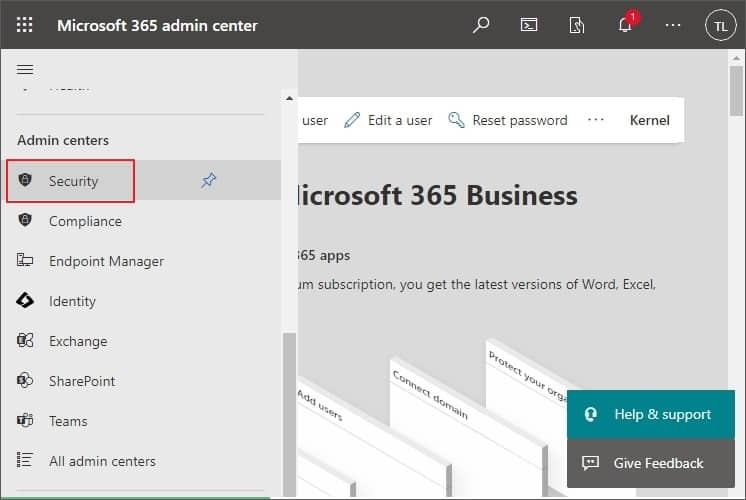Click the Exchange icon in sidebar
Viewport: 746px width, 500px height.
(x=25, y=340)
